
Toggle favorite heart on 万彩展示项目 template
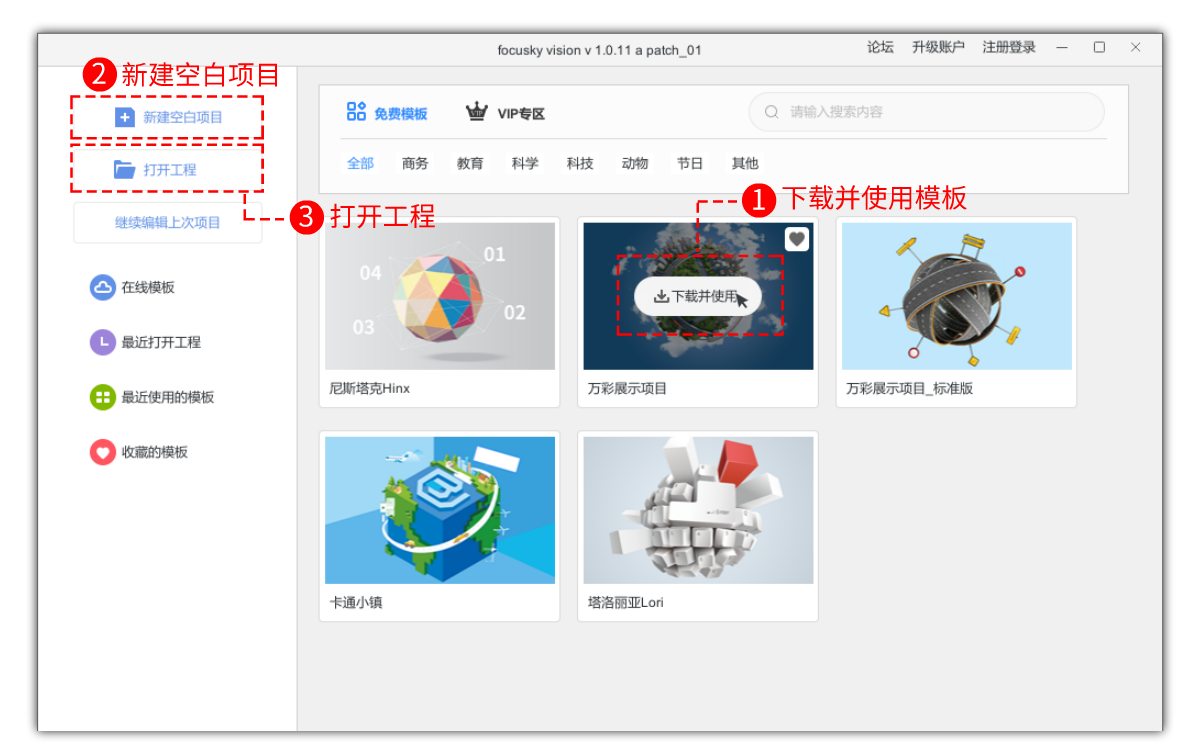(x=796, y=239)
